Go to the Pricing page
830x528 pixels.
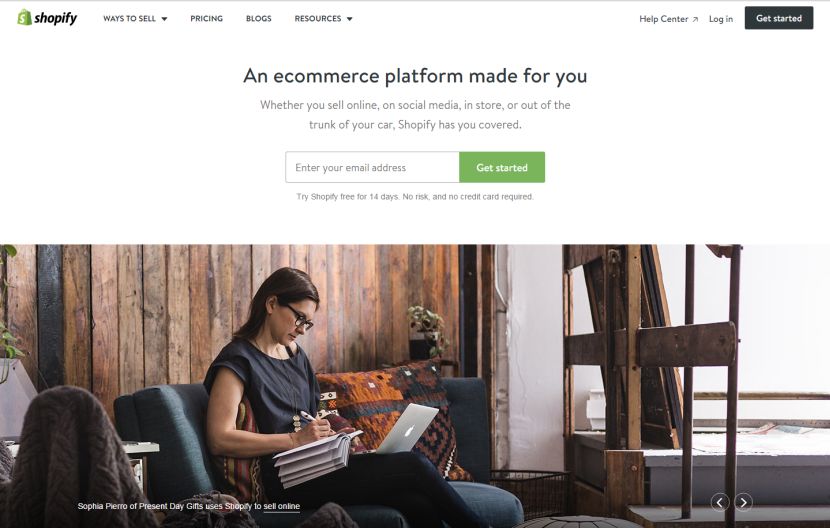tap(206, 19)
